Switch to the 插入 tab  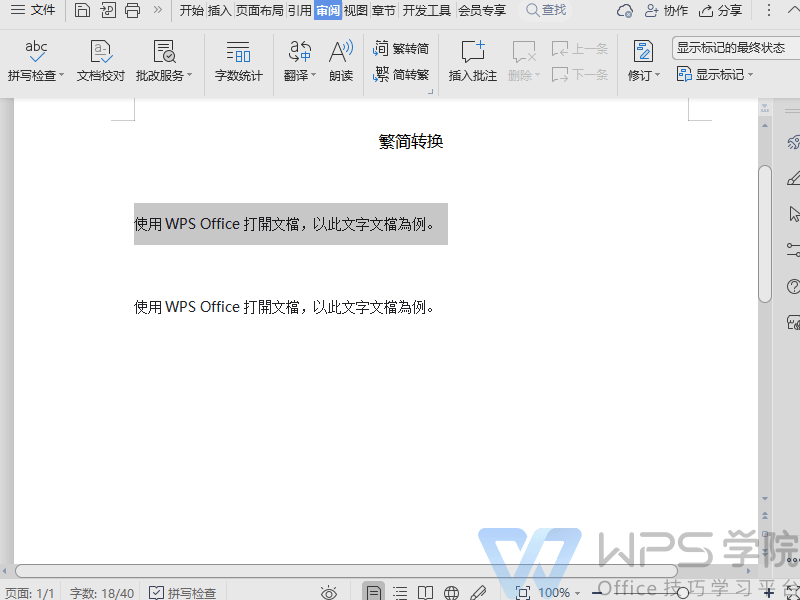coord(220,10)
